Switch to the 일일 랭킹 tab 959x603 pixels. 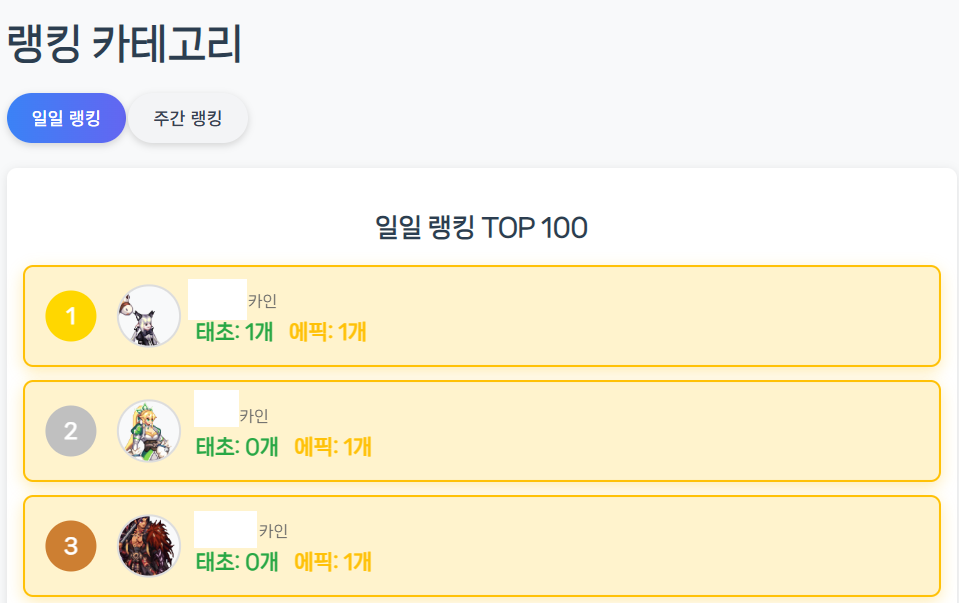[x=66, y=118]
